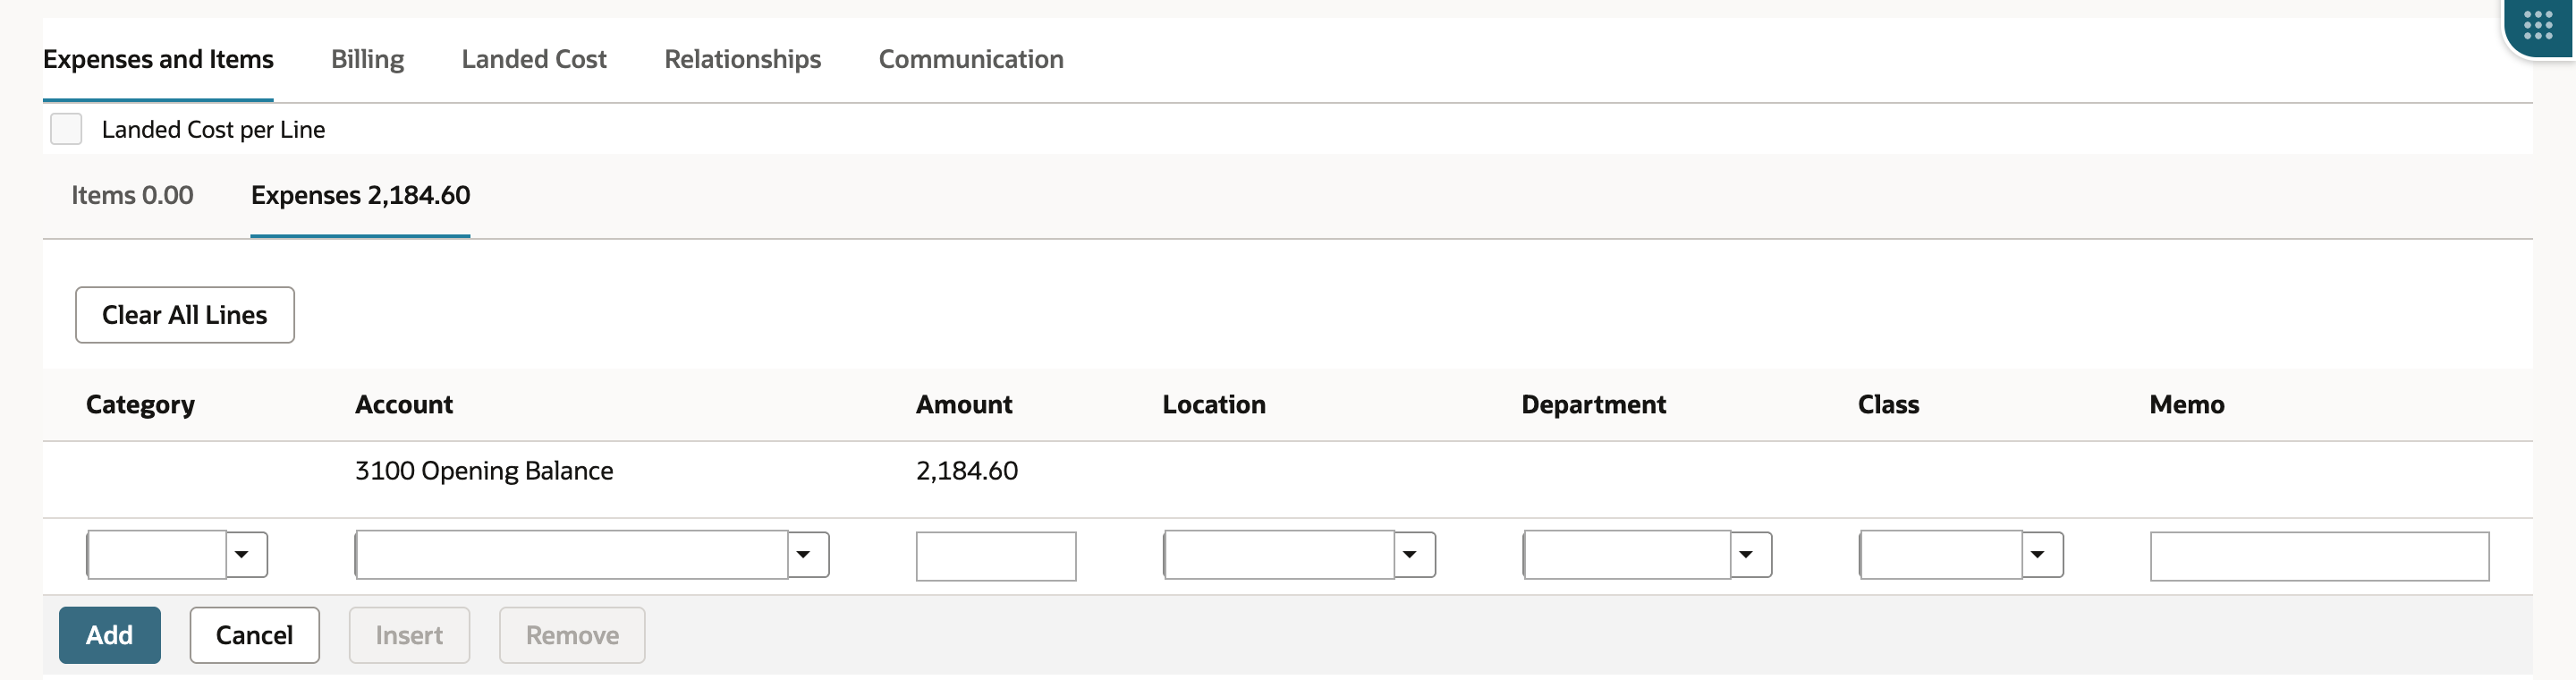Select the Expenses 2,184.60 subtab
Screen dimensions: 2576x680
click(x=360, y=195)
